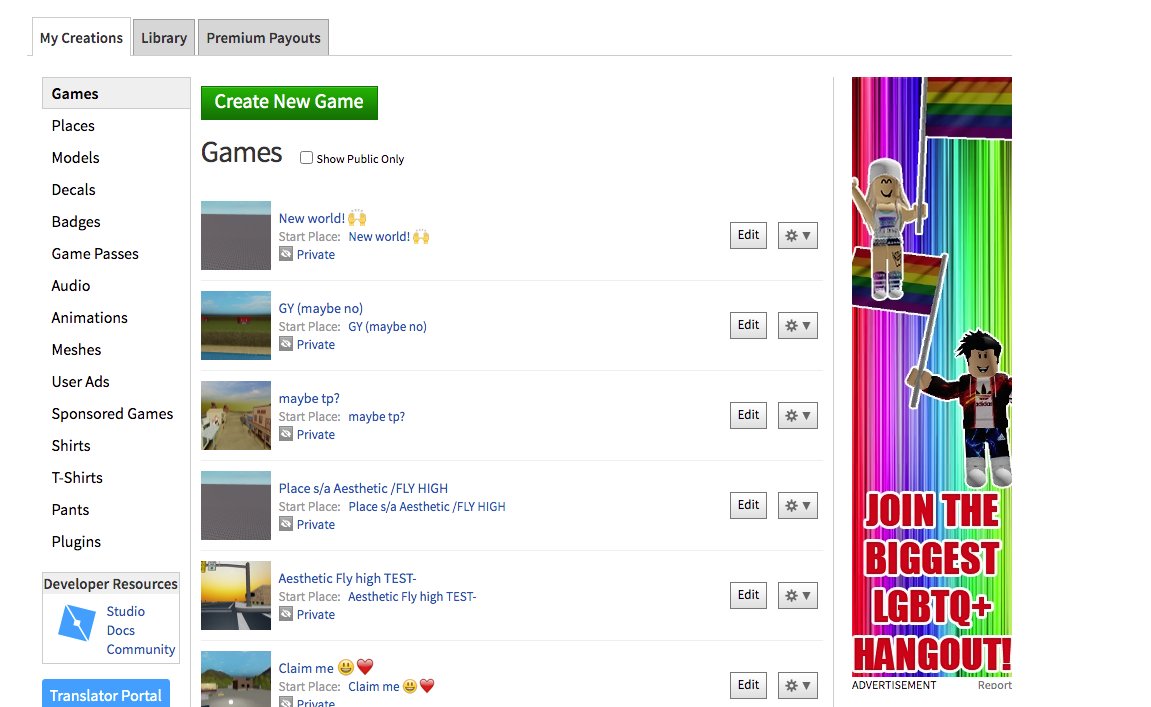Click private icon under Aesthetic Fly high TEST-

[x=286, y=614]
